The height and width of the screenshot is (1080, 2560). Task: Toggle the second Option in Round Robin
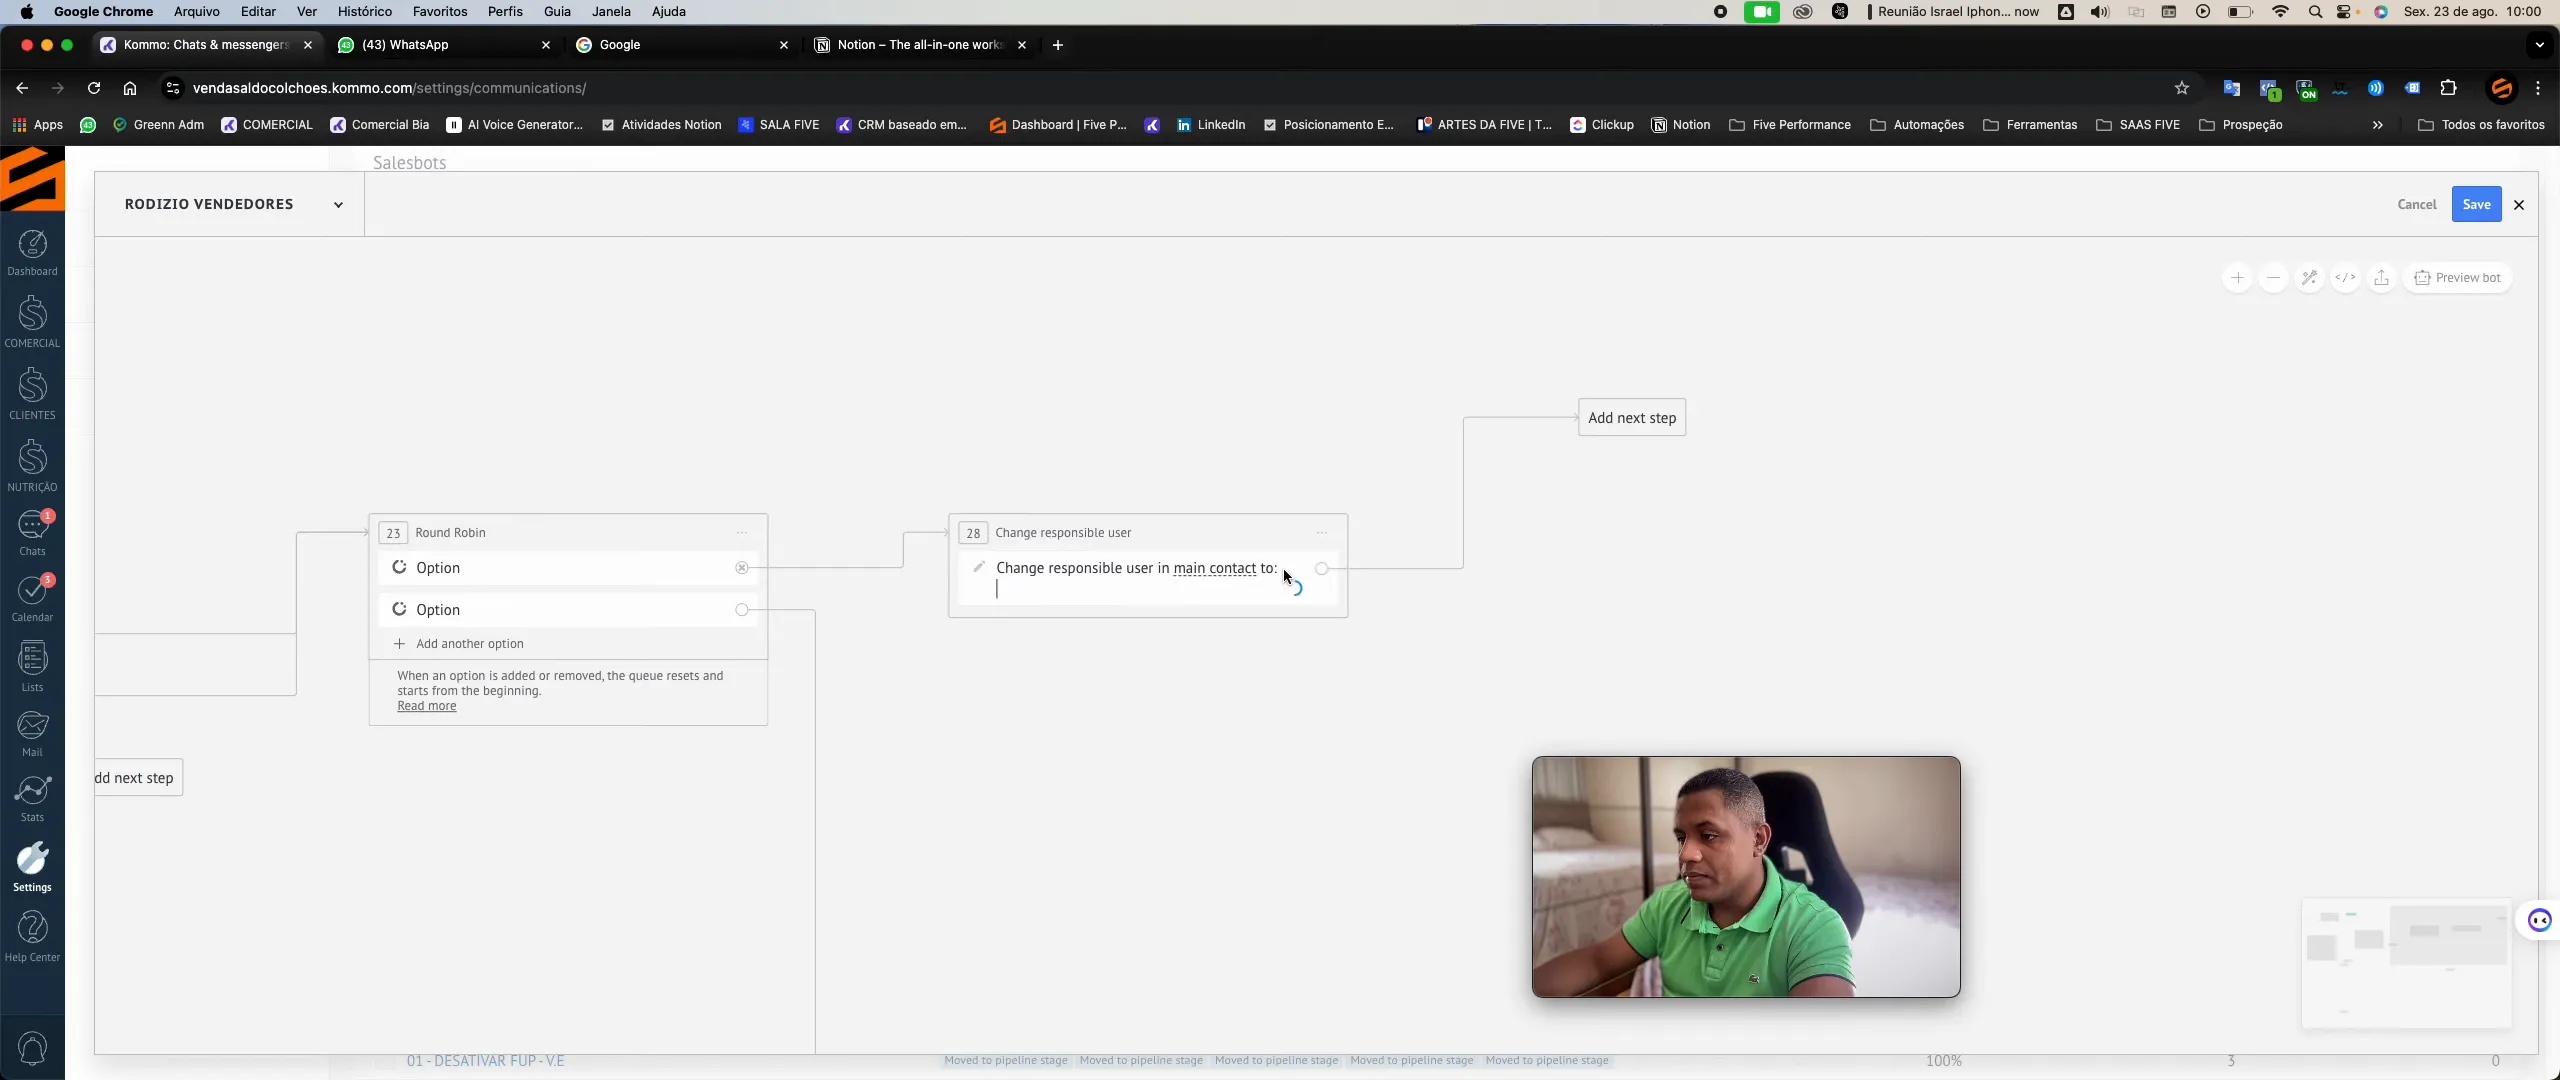(x=743, y=609)
